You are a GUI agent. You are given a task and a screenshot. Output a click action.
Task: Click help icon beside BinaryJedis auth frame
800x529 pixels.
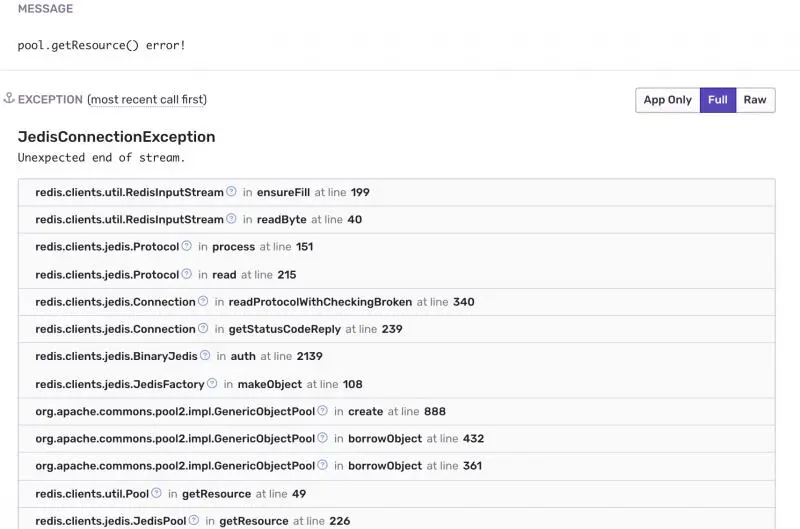point(205,355)
